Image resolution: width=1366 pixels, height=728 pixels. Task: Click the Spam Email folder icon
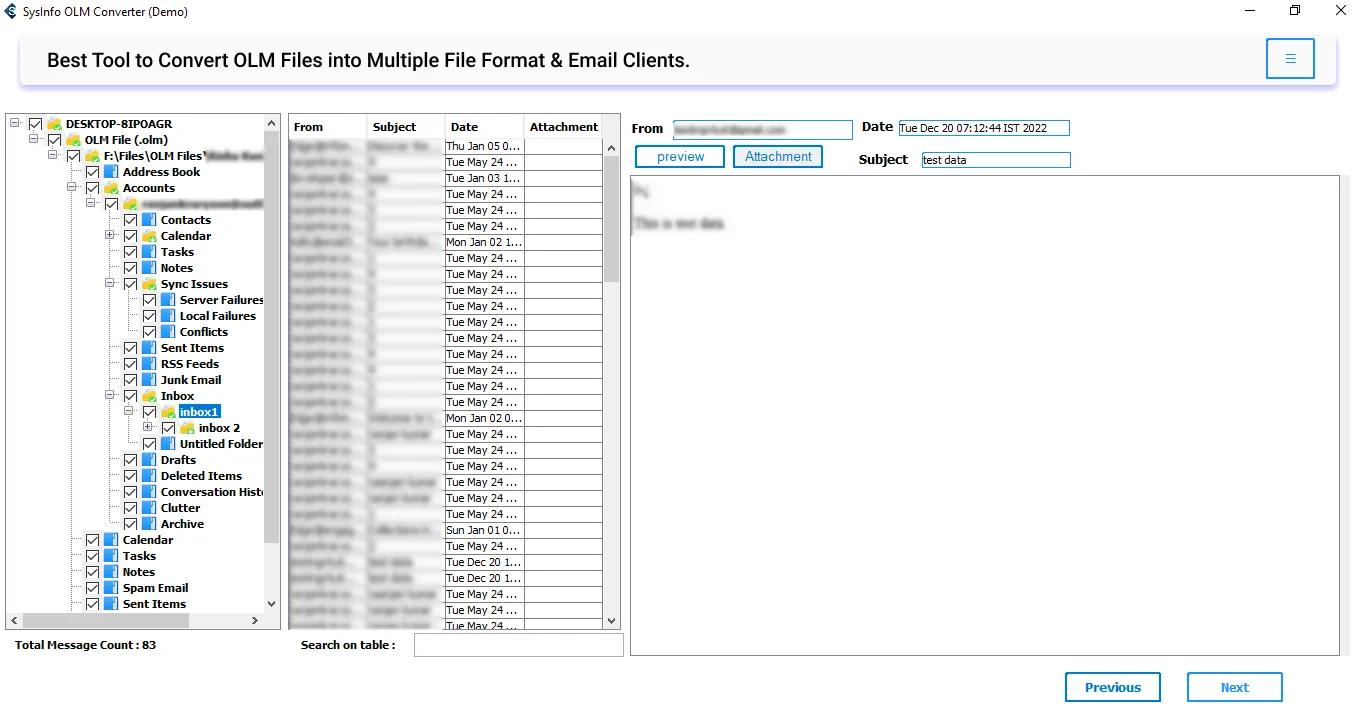[x=111, y=588]
